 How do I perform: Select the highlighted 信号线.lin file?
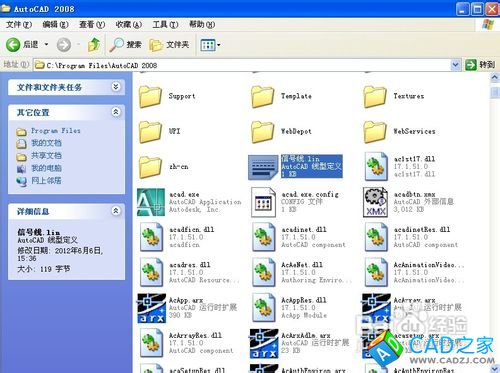pos(295,166)
